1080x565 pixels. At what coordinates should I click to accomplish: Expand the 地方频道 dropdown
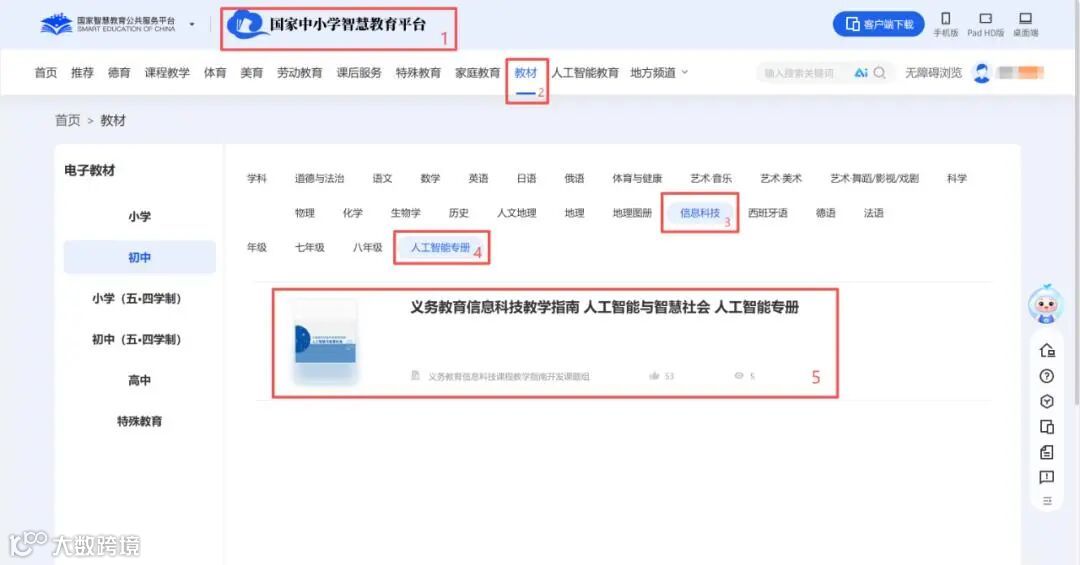point(658,72)
